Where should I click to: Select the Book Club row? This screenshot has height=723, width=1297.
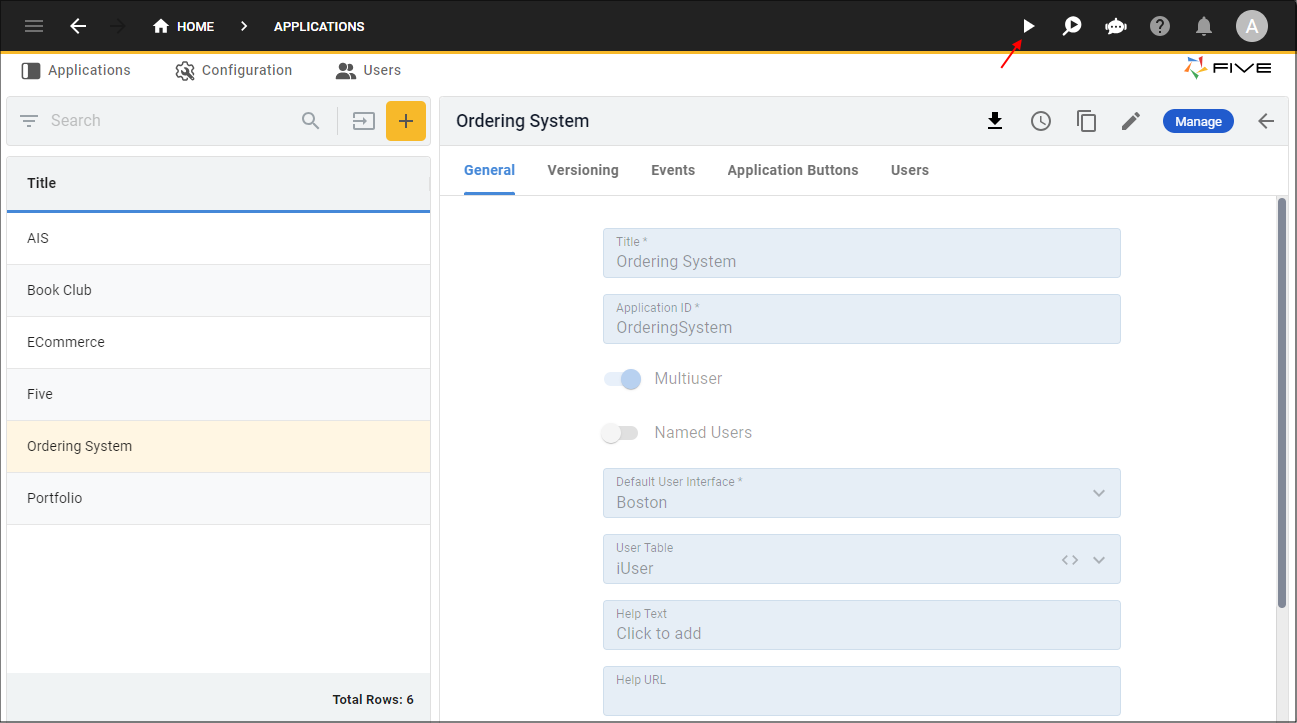click(x=218, y=290)
